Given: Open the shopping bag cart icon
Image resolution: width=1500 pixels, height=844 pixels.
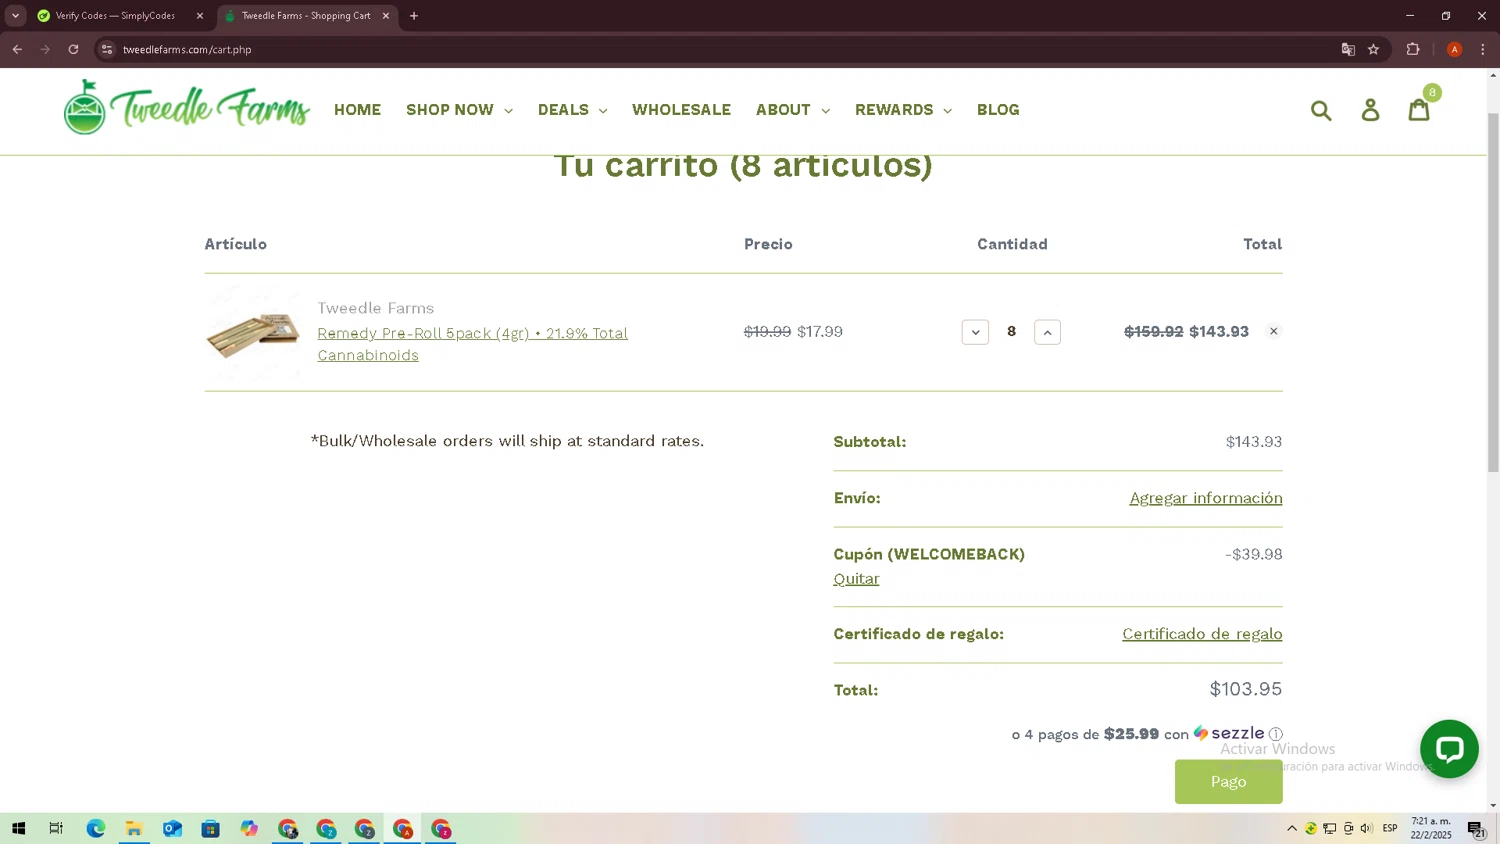Looking at the screenshot, I should pos(1419,109).
